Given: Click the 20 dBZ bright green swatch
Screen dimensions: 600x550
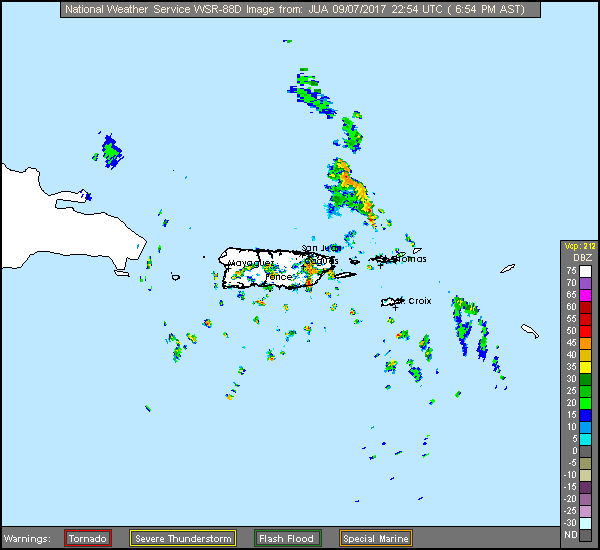Looking at the screenshot, I should pos(585,403).
